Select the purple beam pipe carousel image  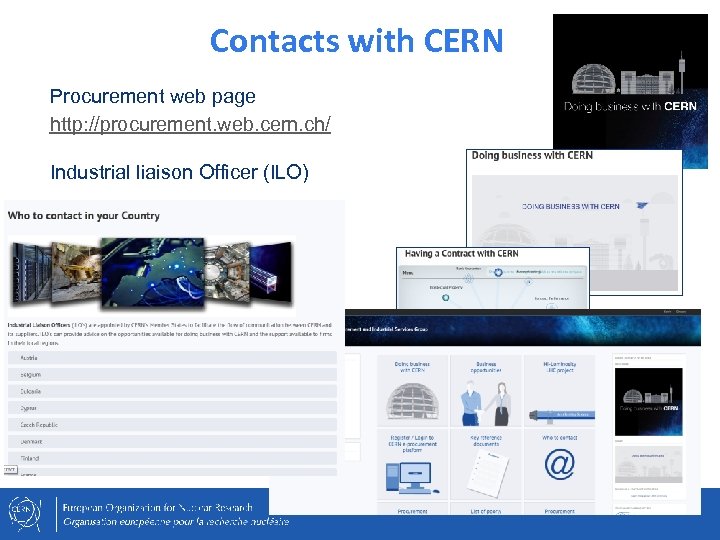pos(271,272)
